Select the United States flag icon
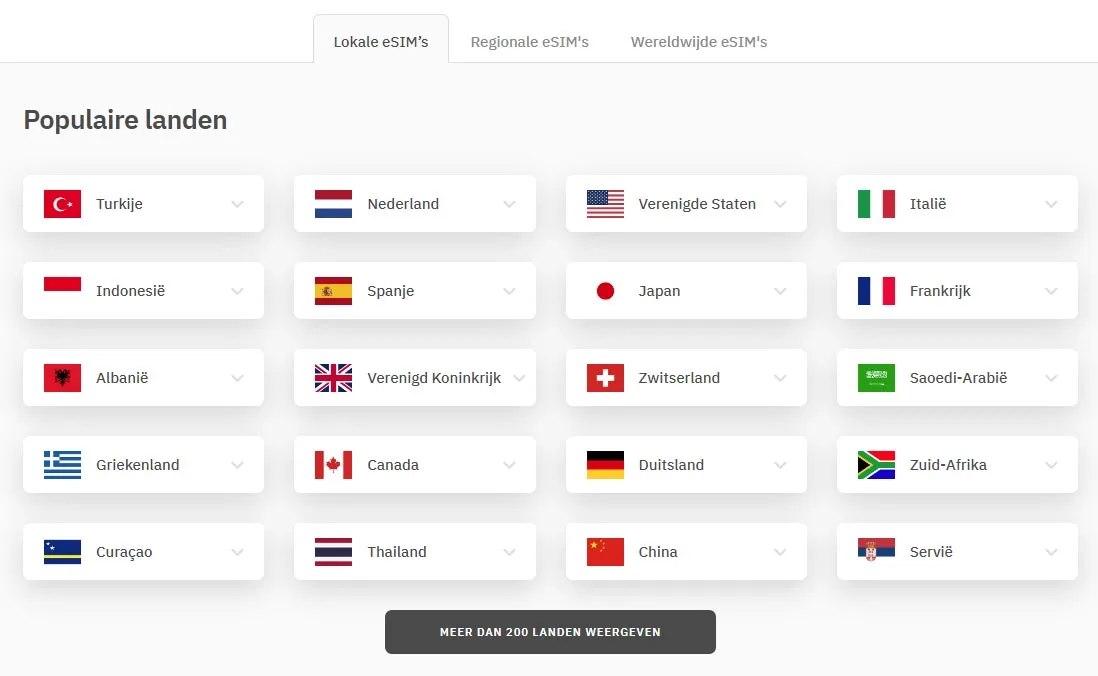This screenshot has height=676, width=1098. 605,204
